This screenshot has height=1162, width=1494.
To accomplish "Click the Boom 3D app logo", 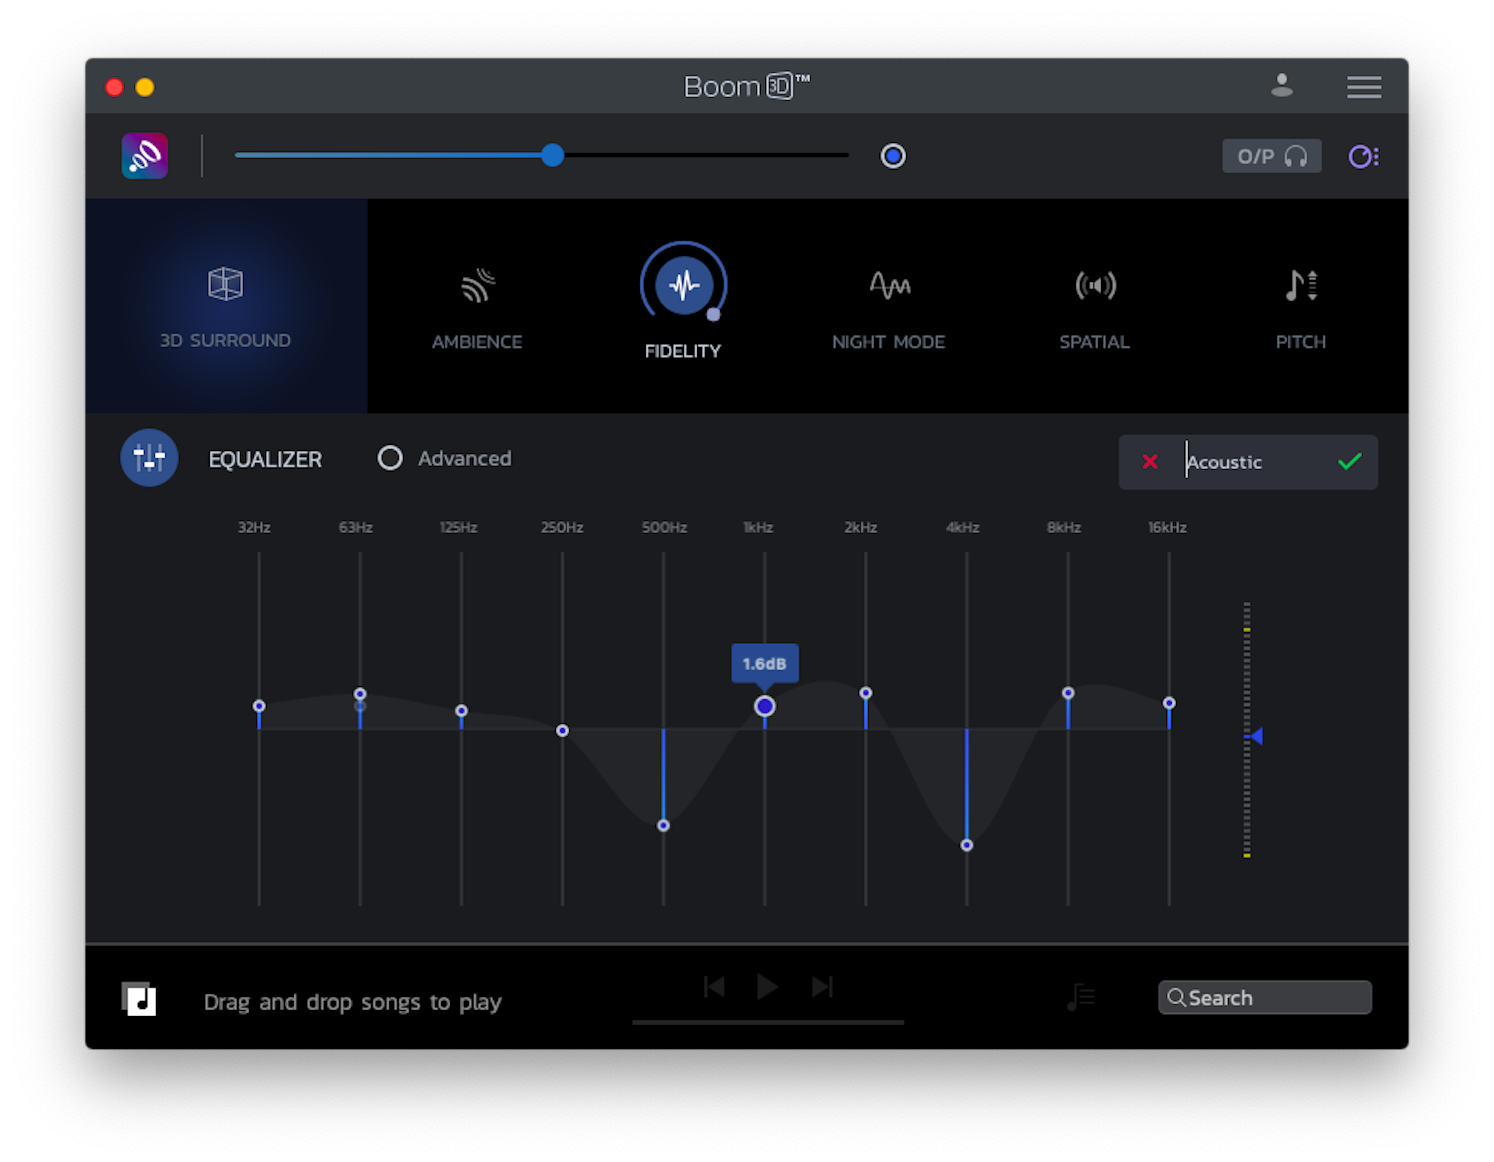I will [x=144, y=155].
